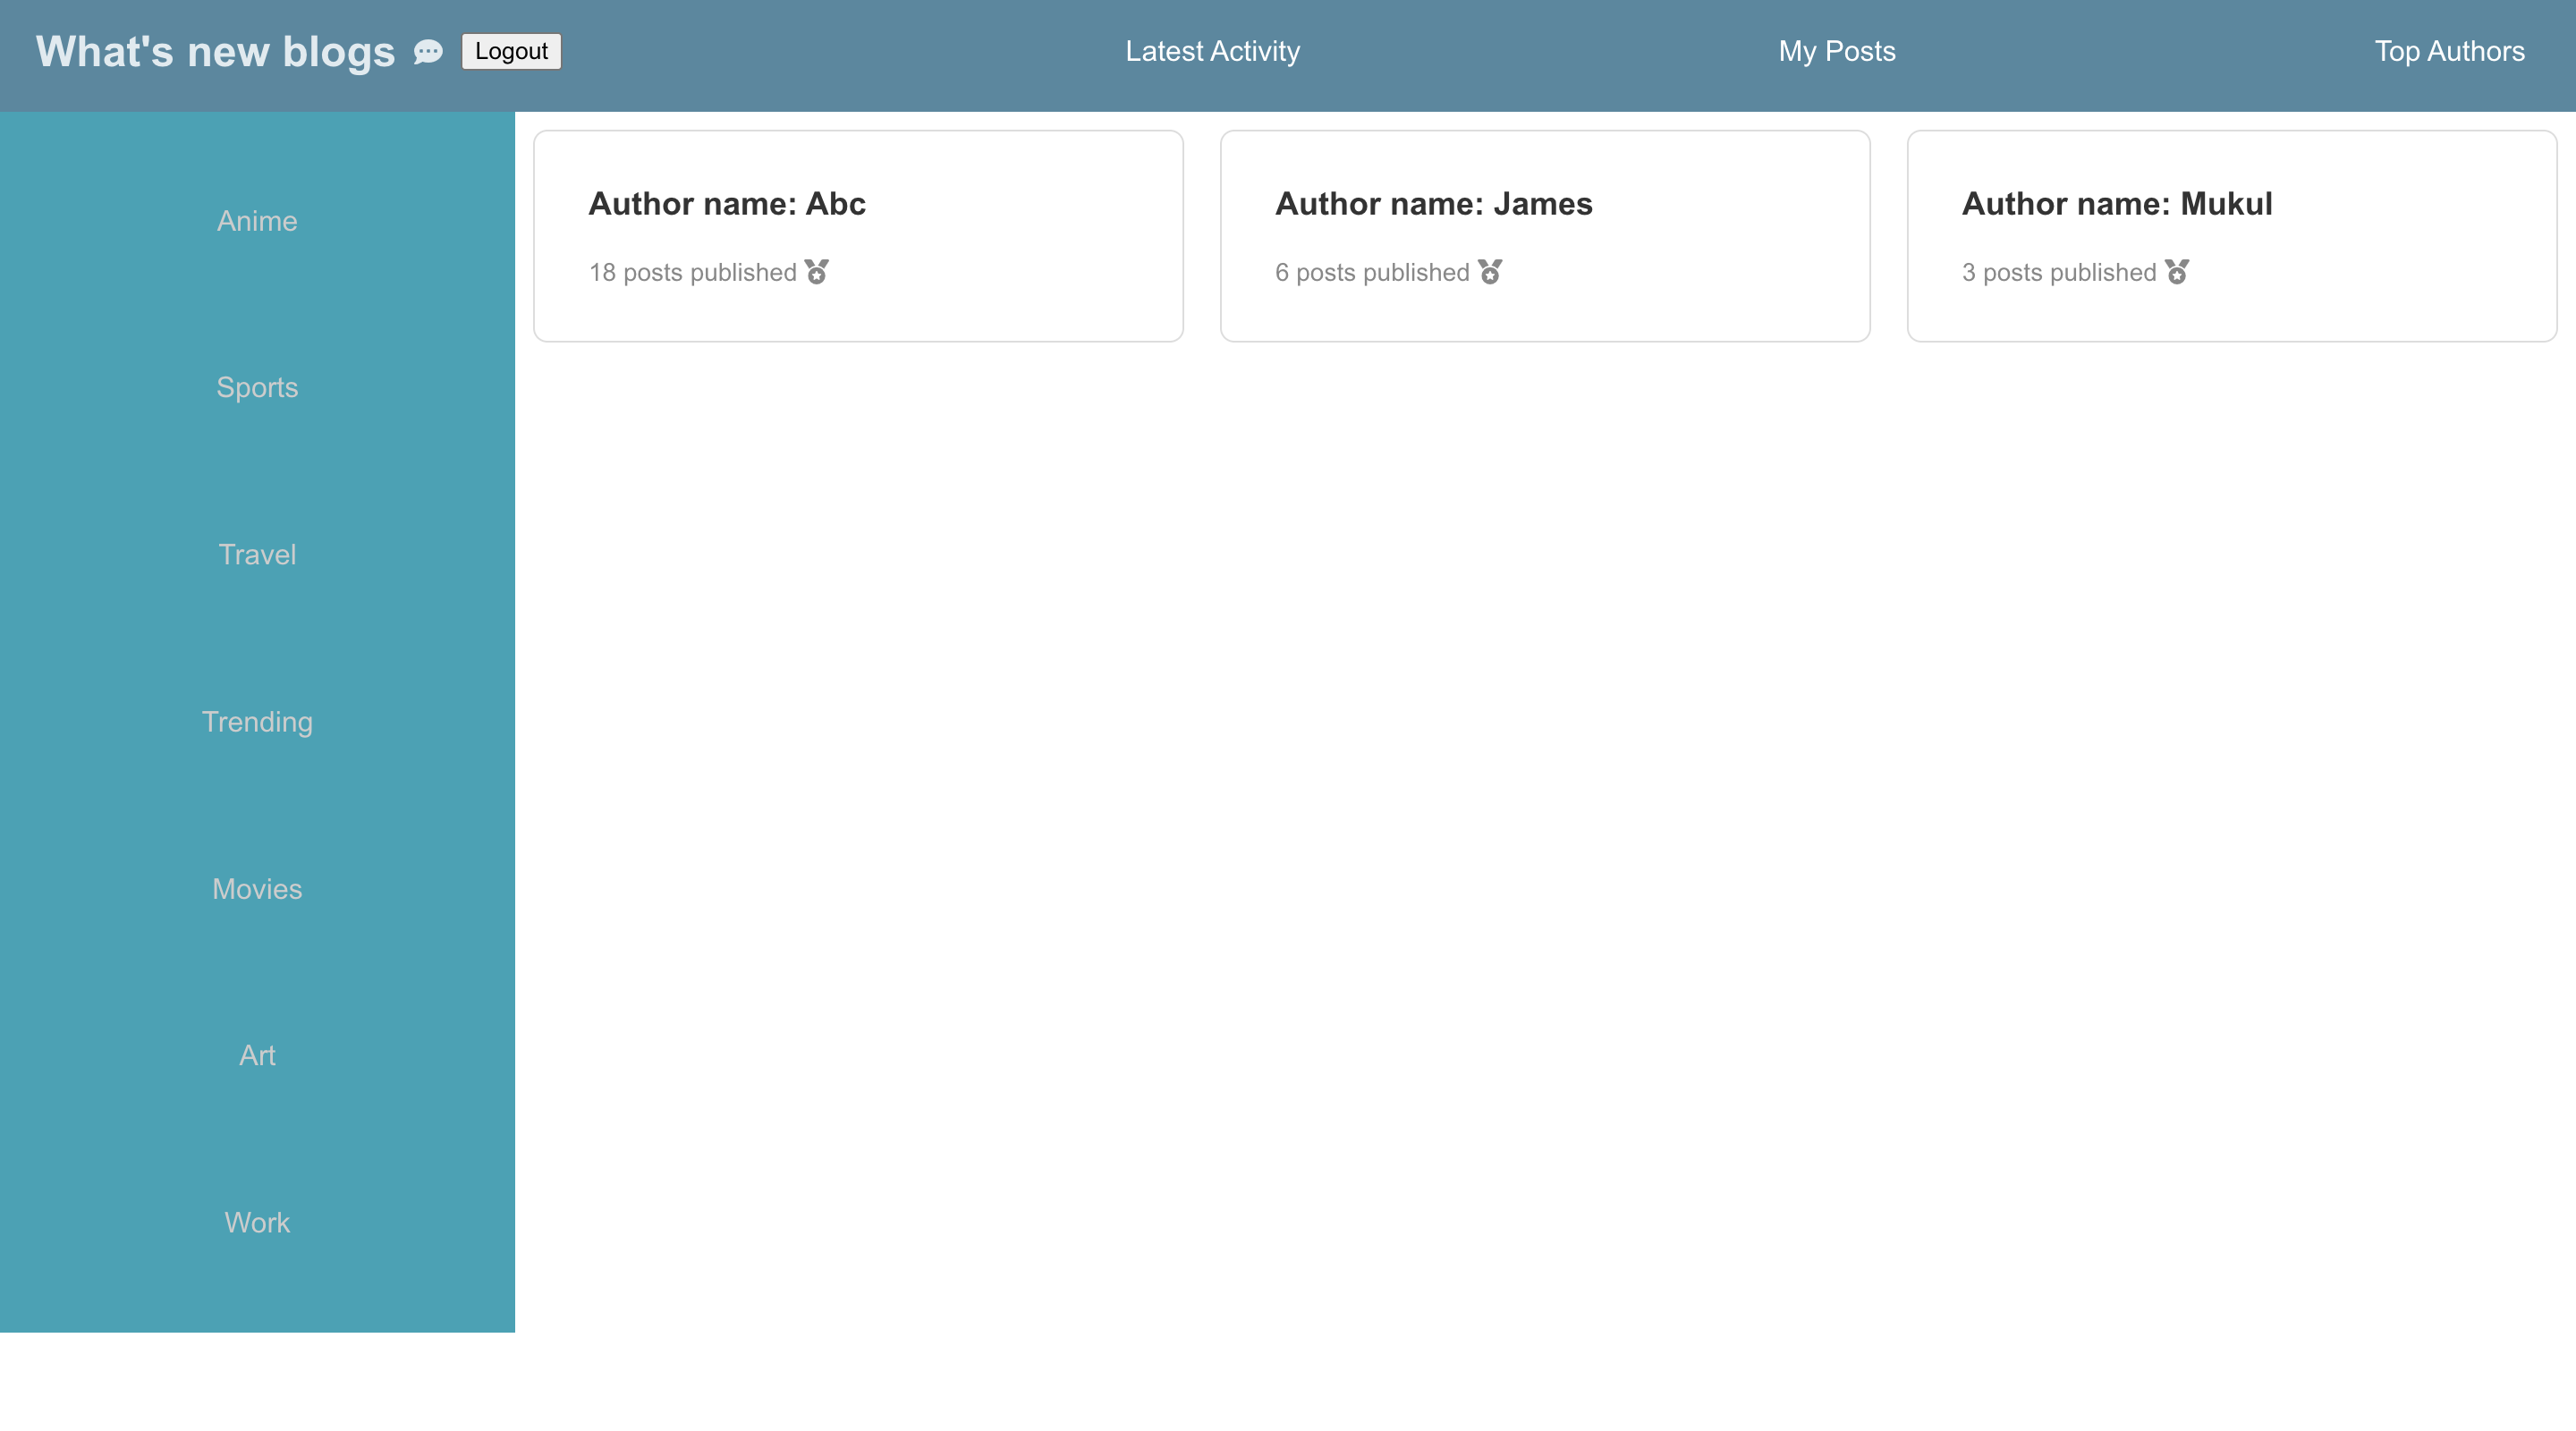The width and height of the screenshot is (2576, 1431).
Task: Click the What's new blogs title
Action: coord(215,52)
